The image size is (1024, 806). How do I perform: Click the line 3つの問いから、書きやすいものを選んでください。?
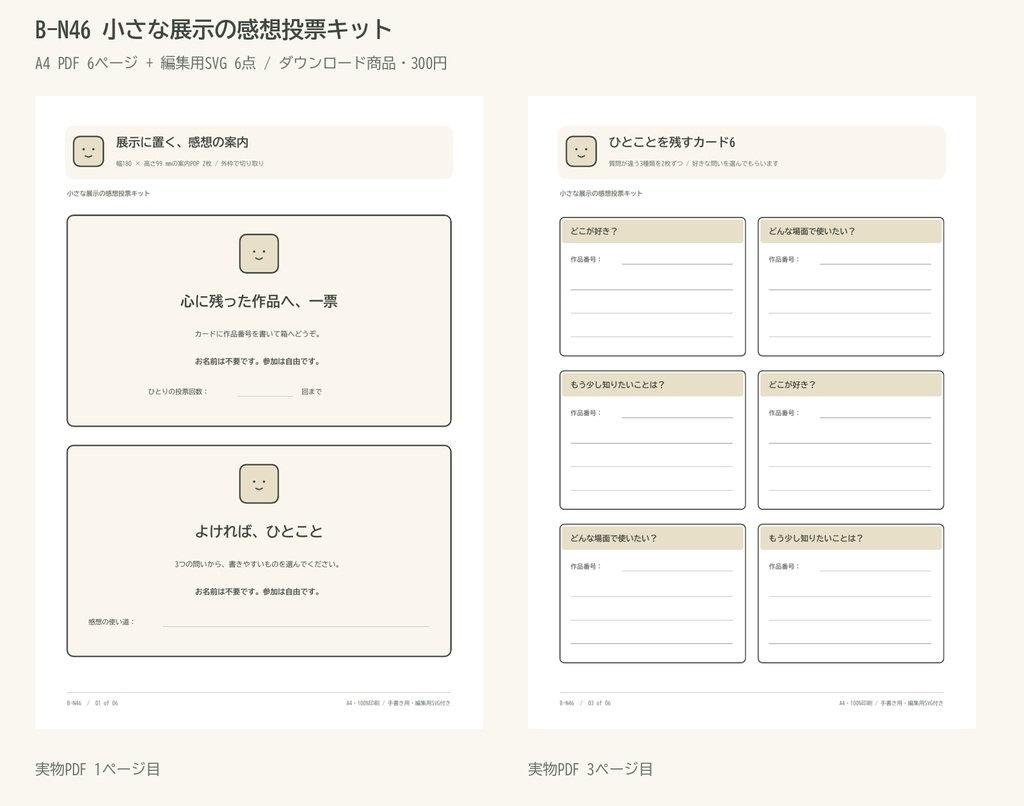click(257, 564)
